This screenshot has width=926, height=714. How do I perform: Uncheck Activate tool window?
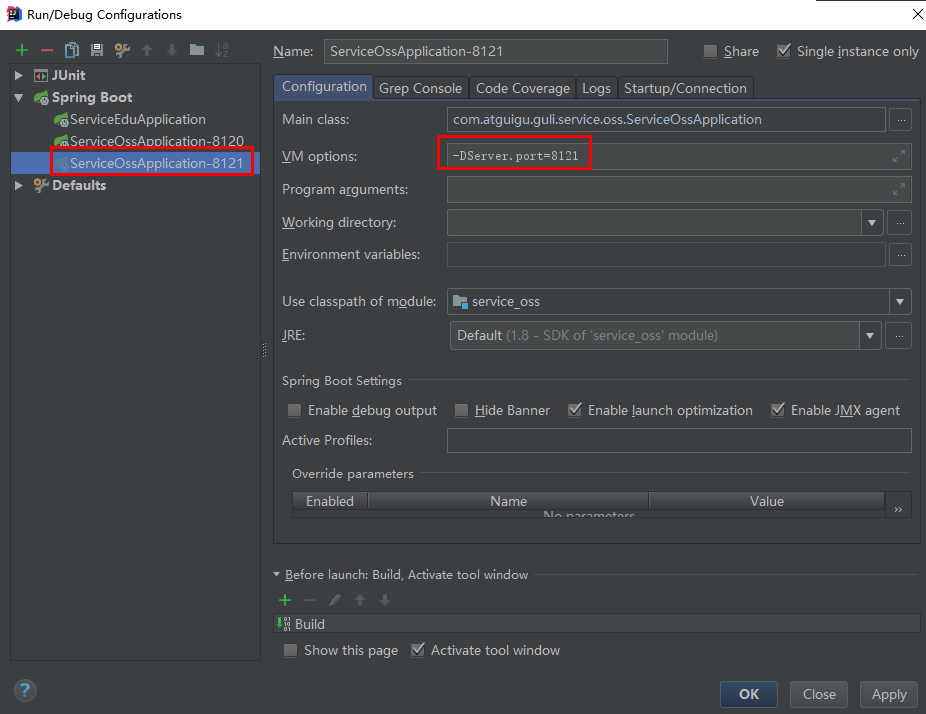[418, 650]
